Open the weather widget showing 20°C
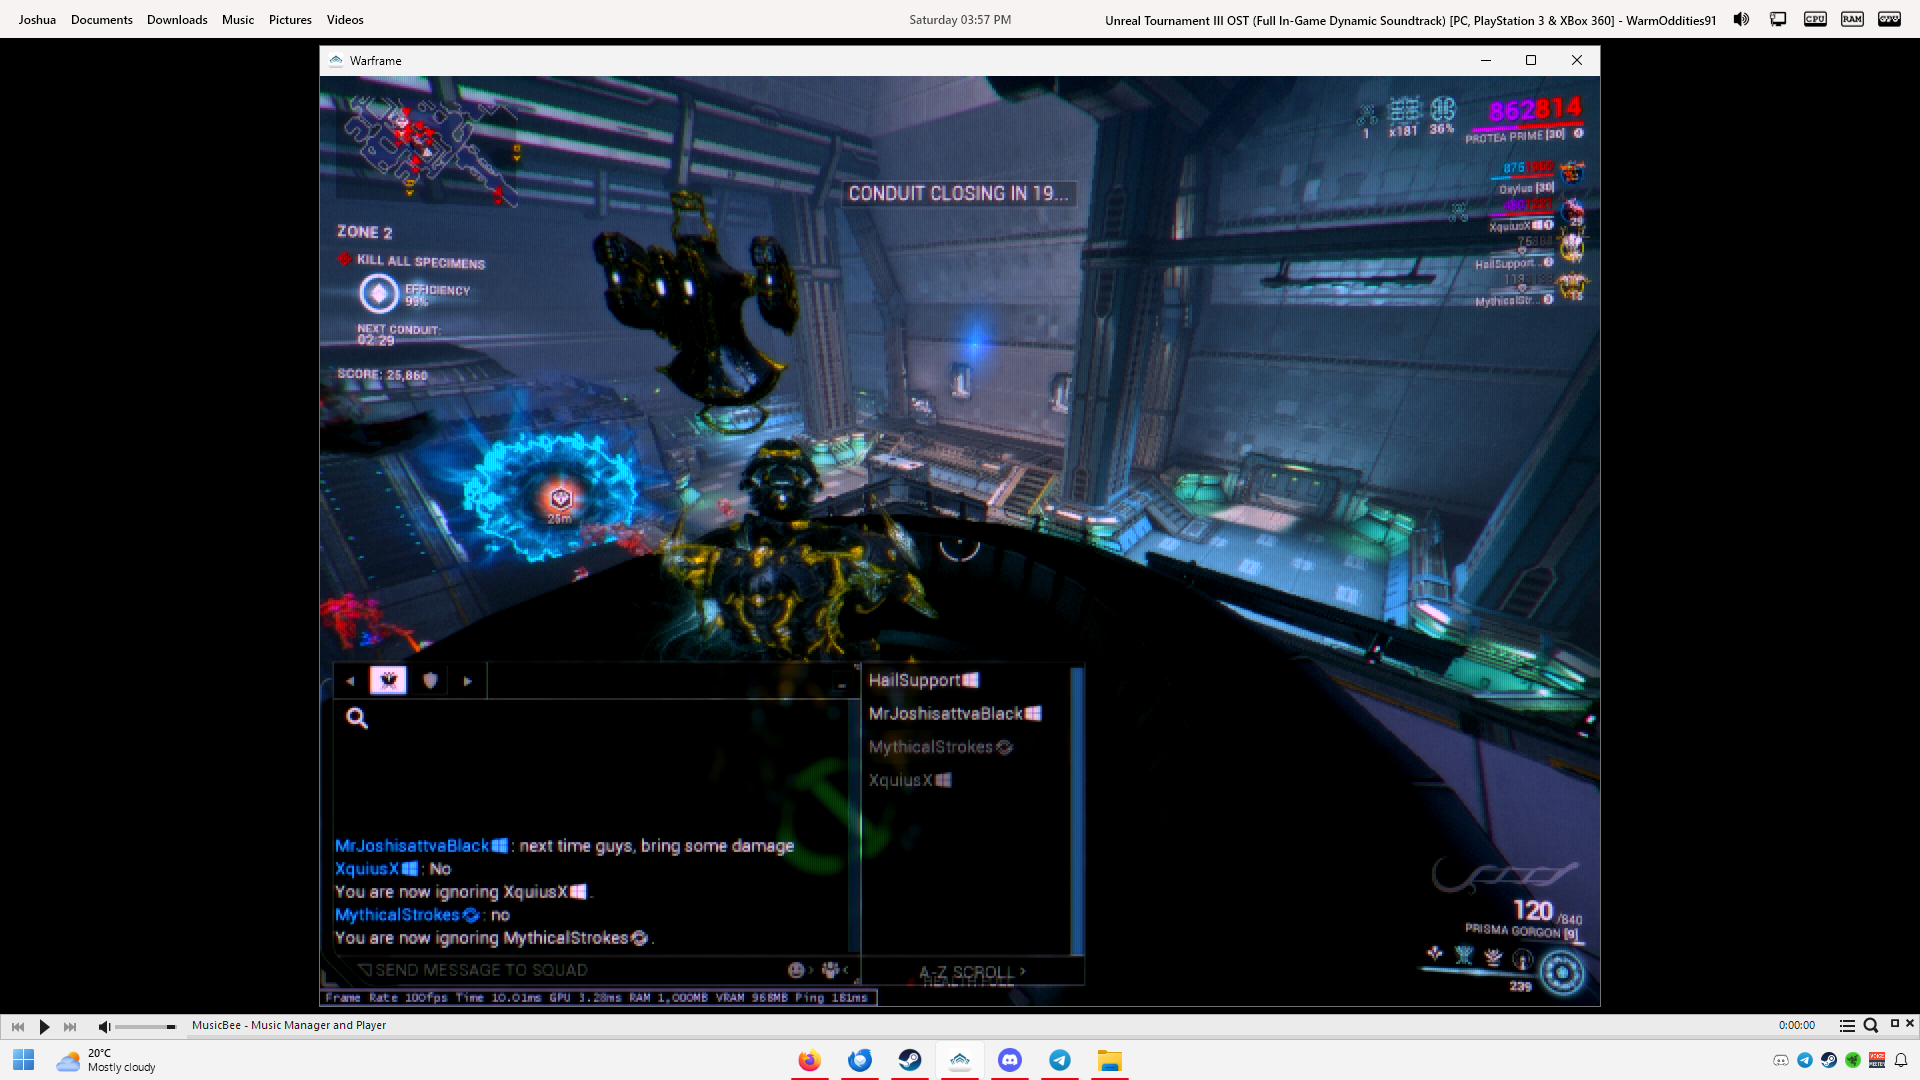This screenshot has width=1920, height=1080. pyautogui.click(x=106, y=1060)
